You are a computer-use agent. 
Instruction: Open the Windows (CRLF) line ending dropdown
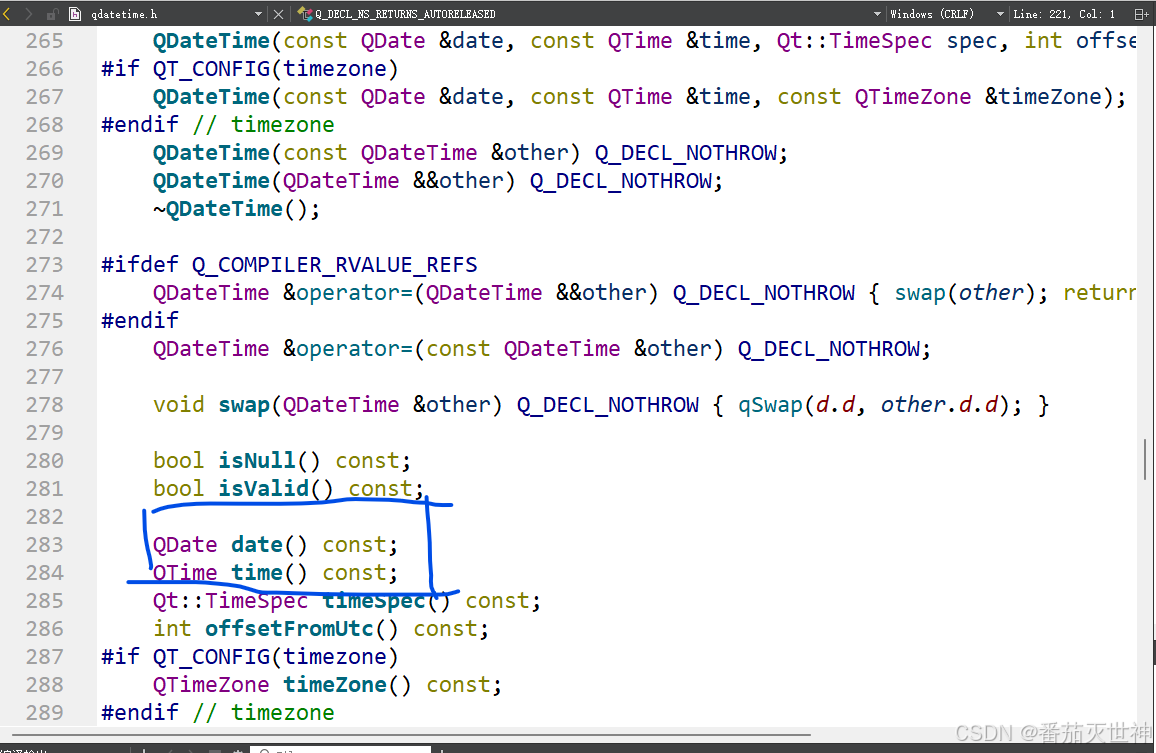click(1000, 14)
